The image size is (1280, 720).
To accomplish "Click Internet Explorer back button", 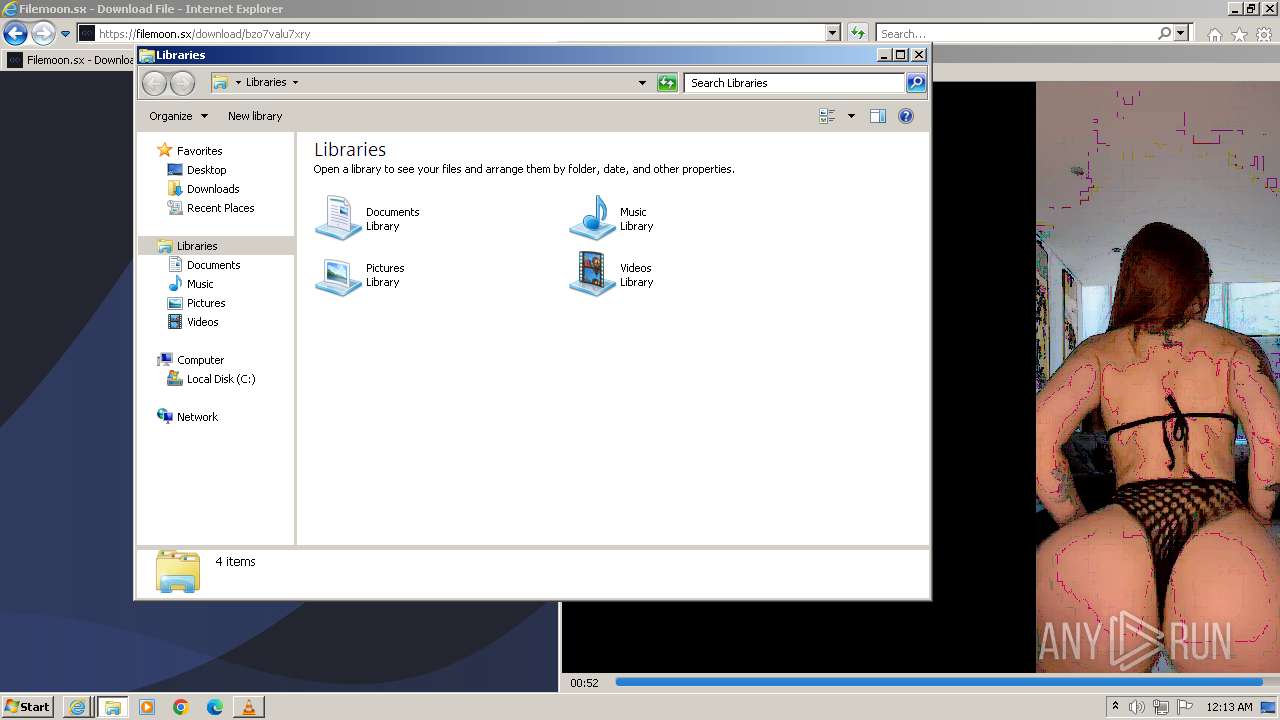I will [x=15, y=34].
